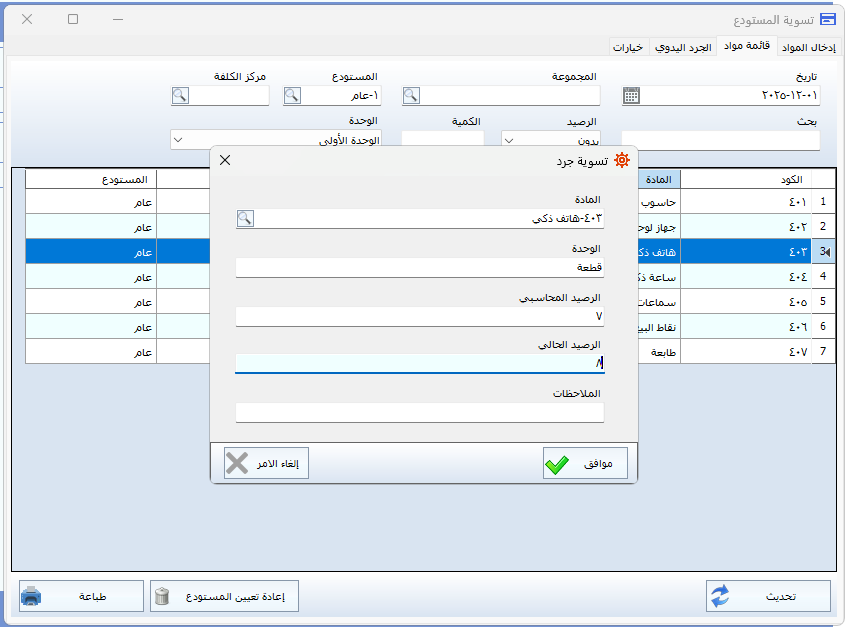This screenshot has height=627, width=847.
Task: Expand the الوحدة dropdown list
Action: (179, 141)
